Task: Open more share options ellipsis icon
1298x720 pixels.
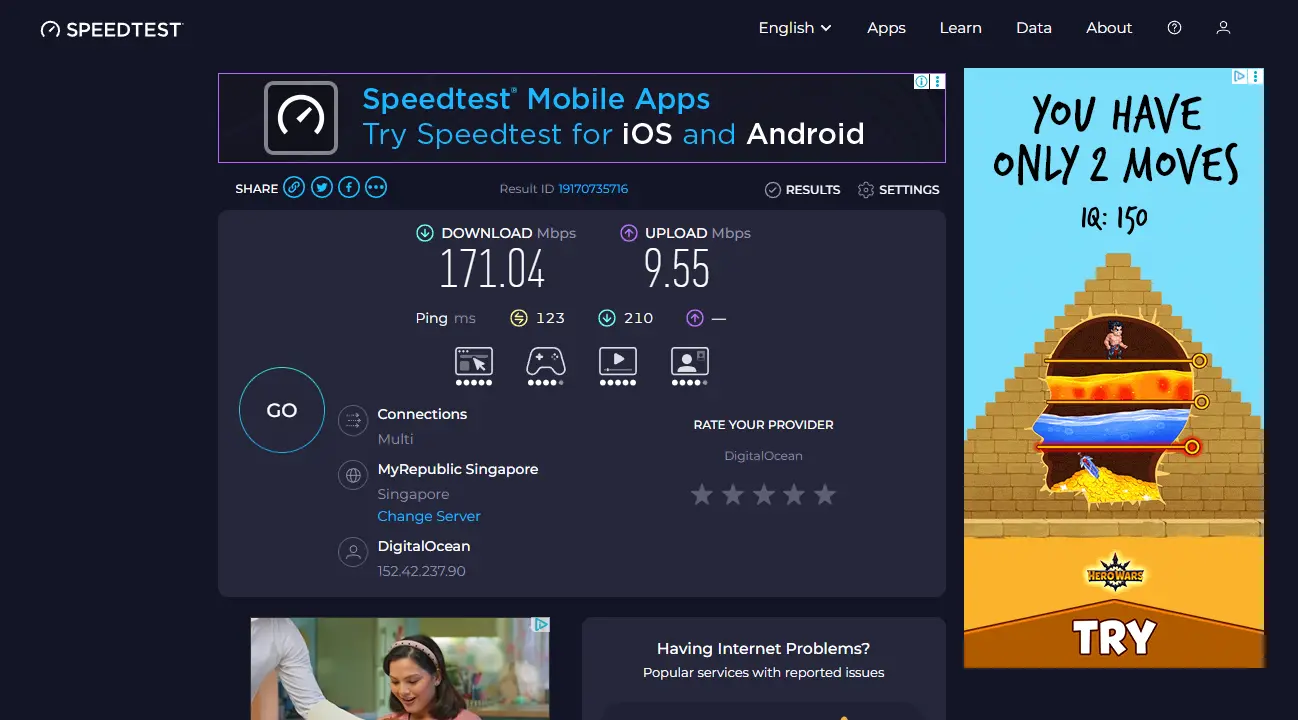Action: pyautogui.click(x=376, y=187)
